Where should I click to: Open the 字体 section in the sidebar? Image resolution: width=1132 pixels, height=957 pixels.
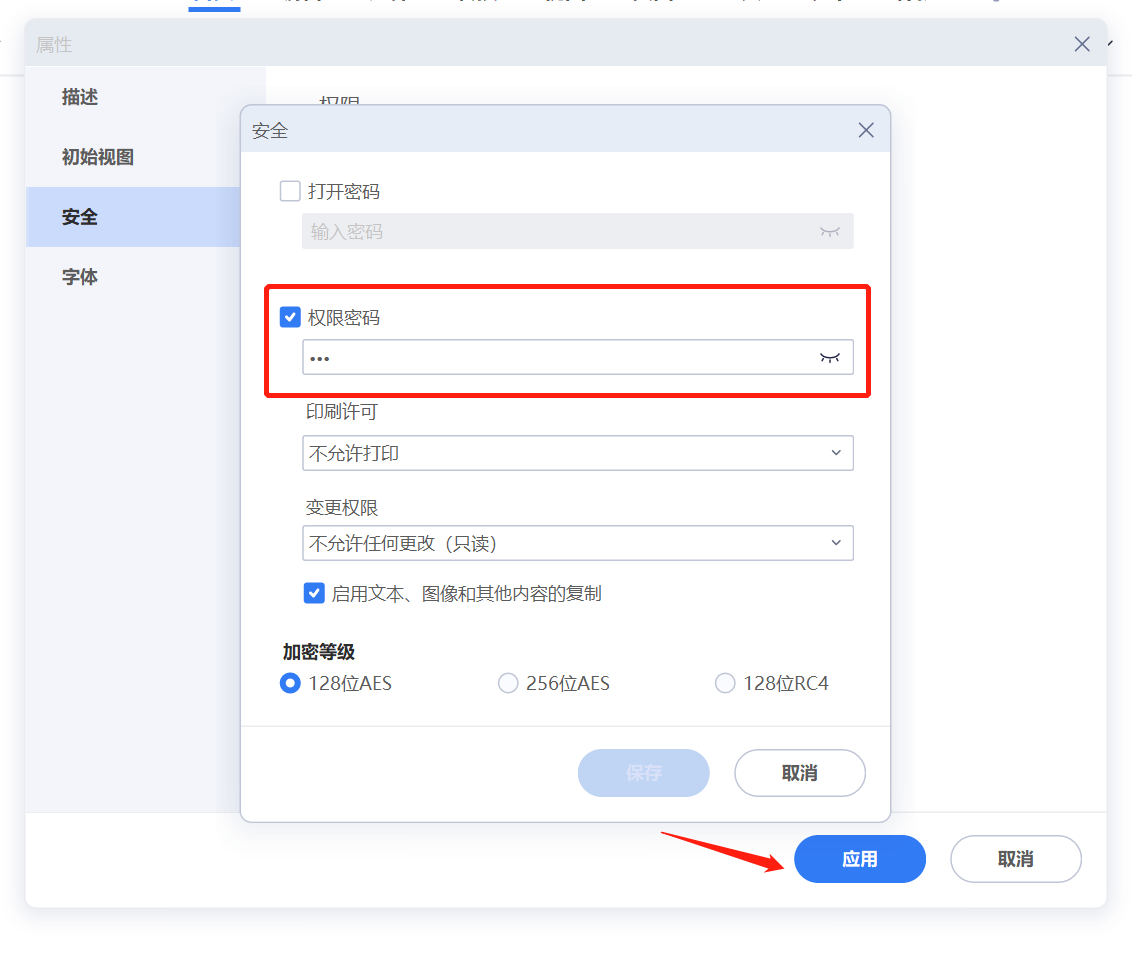pyautogui.click(x=79, y=277)
